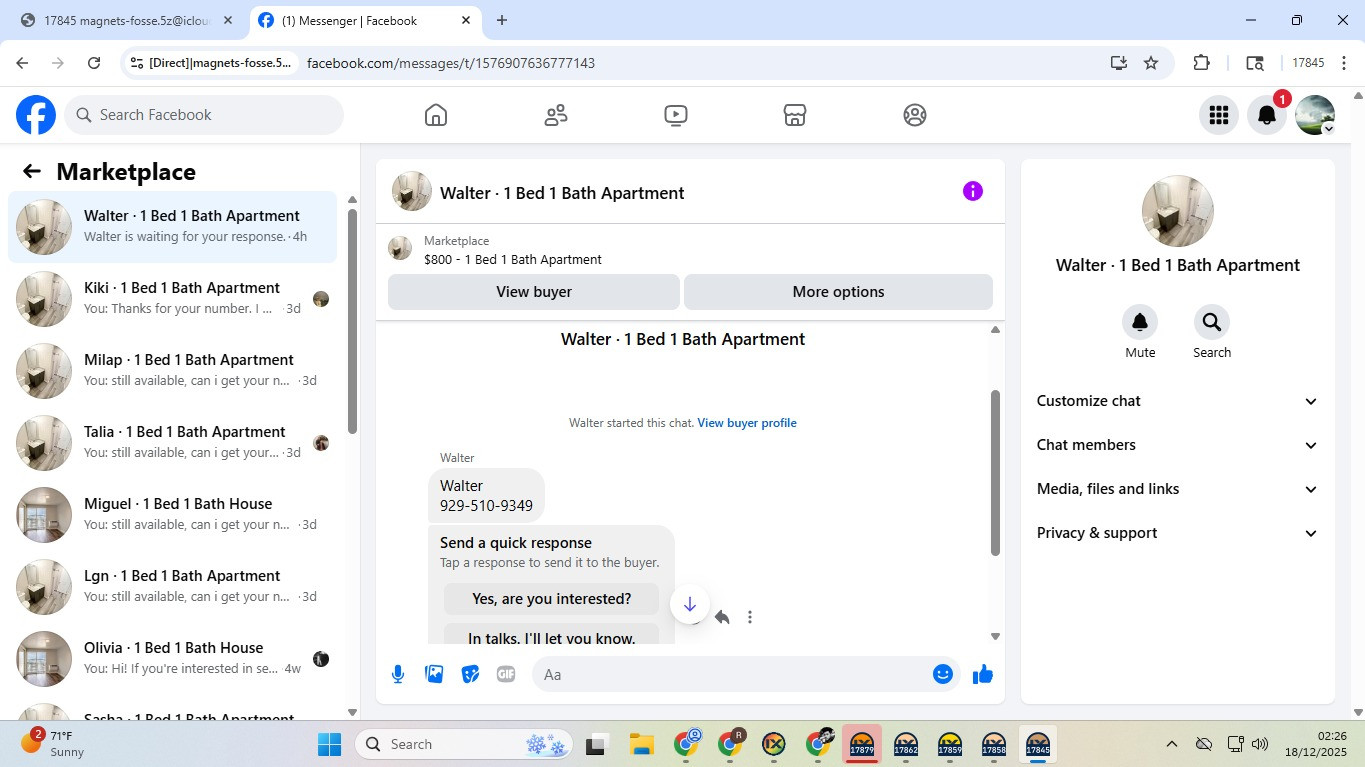The height and width of the screenshot is (767, 1365).
Task: Expand Media, files and links section
Action: click(1178, 489)
